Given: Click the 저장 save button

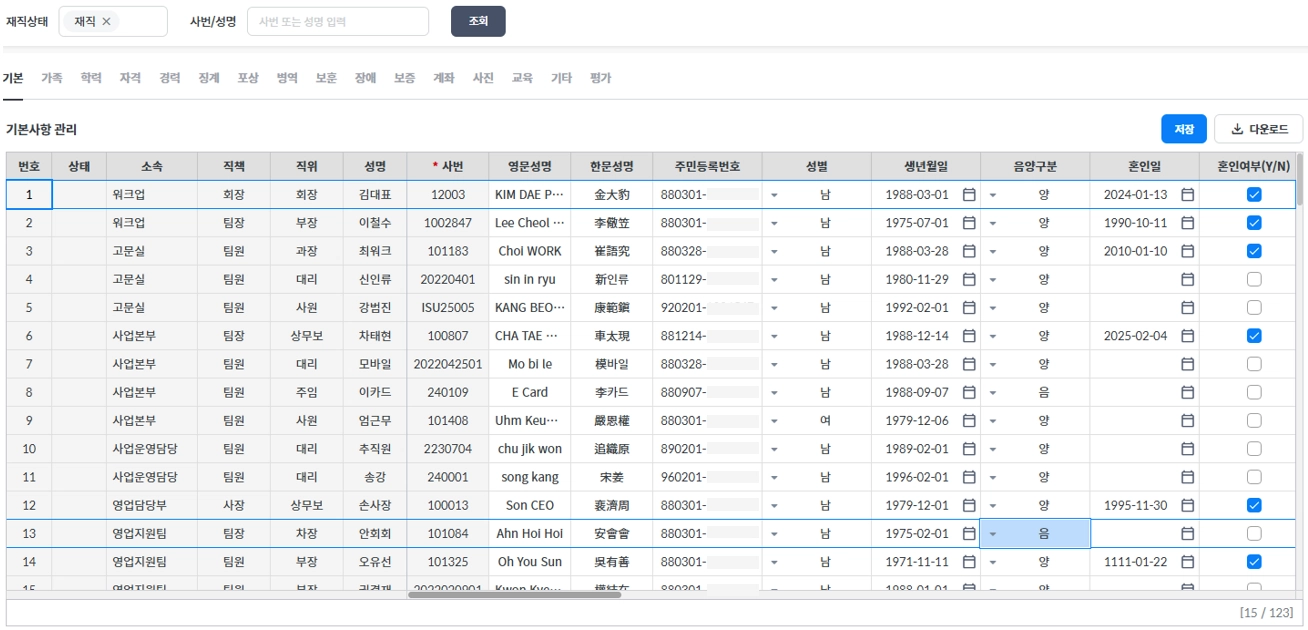Looking at the screenshot, I should tap(1184, 129).
